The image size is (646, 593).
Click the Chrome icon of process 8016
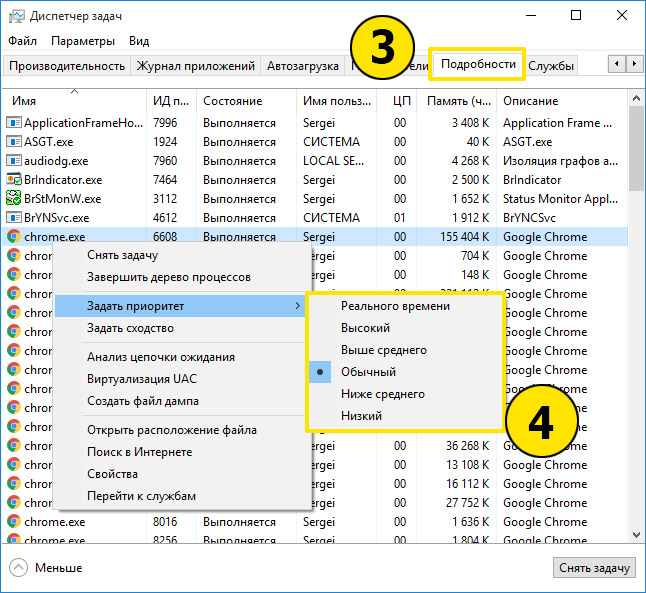[x=14, y=522]
